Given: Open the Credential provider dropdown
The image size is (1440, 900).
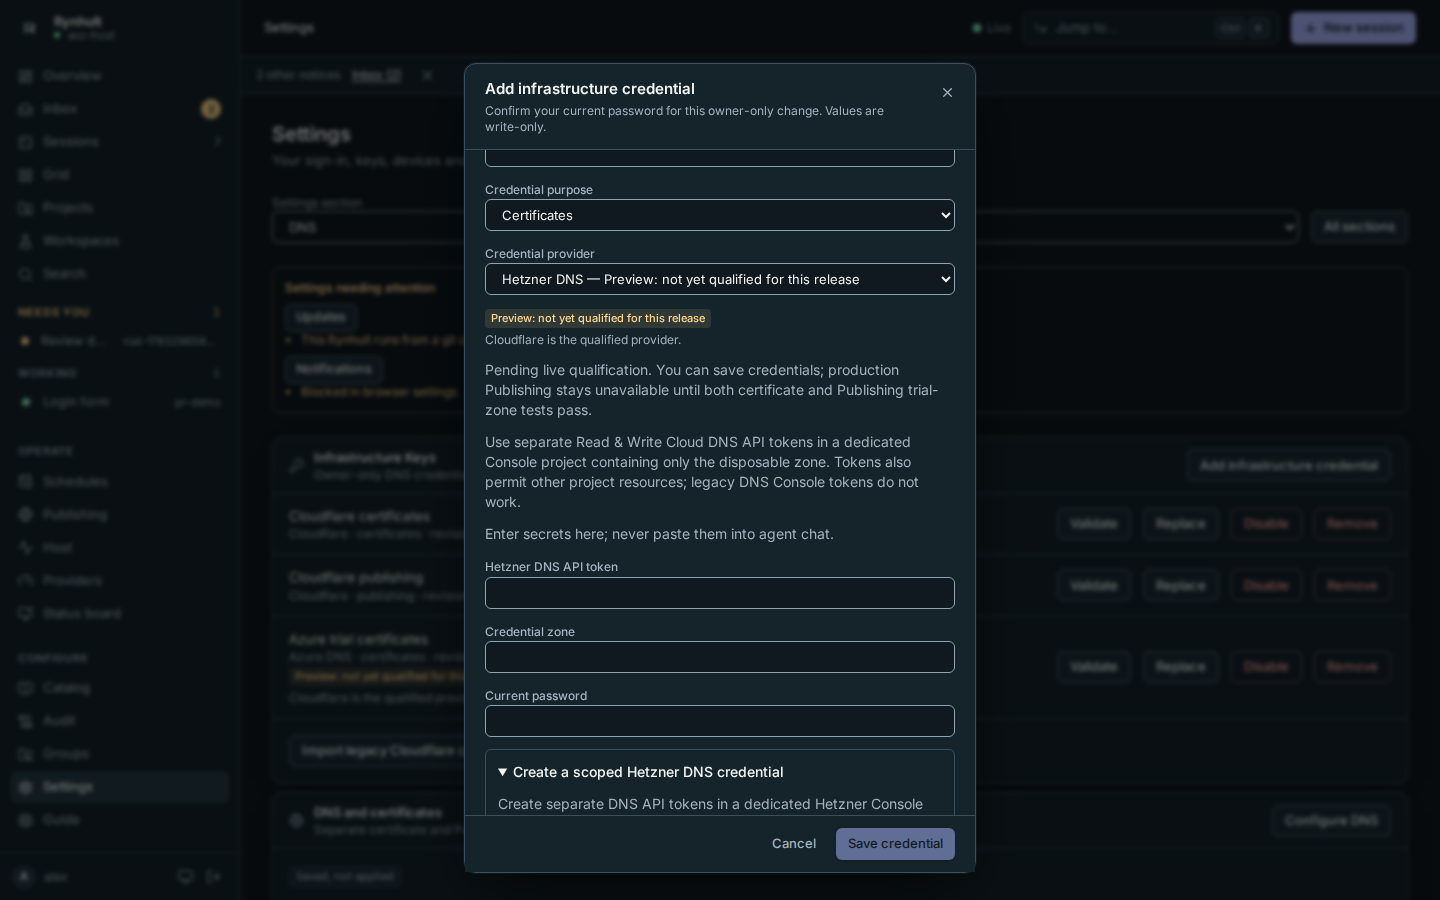Looking at the screenshot, I should coord(720,279).
